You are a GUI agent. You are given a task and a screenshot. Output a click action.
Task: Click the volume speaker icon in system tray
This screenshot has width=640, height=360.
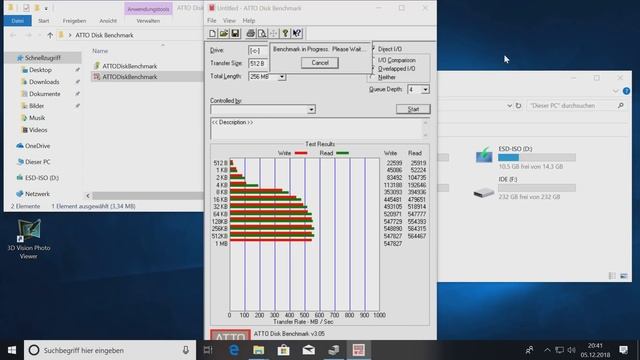[571, 350]
